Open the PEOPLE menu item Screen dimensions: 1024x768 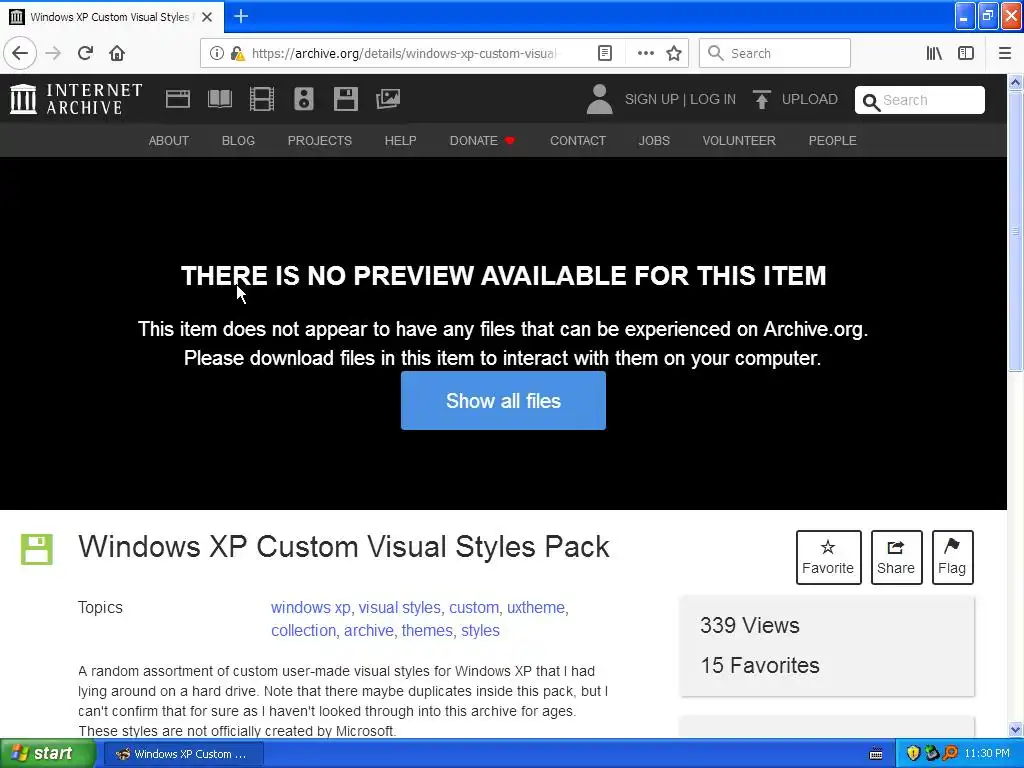833,140
